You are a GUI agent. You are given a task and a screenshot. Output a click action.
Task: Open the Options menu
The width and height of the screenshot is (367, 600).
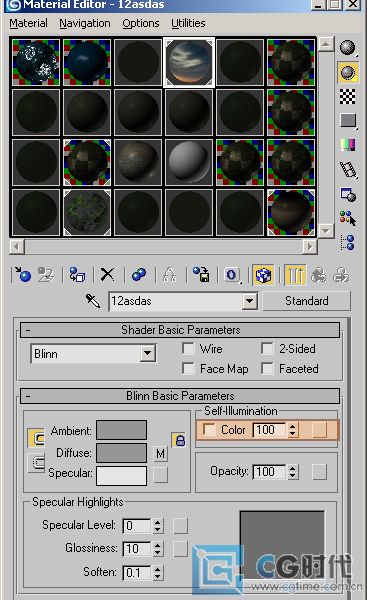point(141,23)
